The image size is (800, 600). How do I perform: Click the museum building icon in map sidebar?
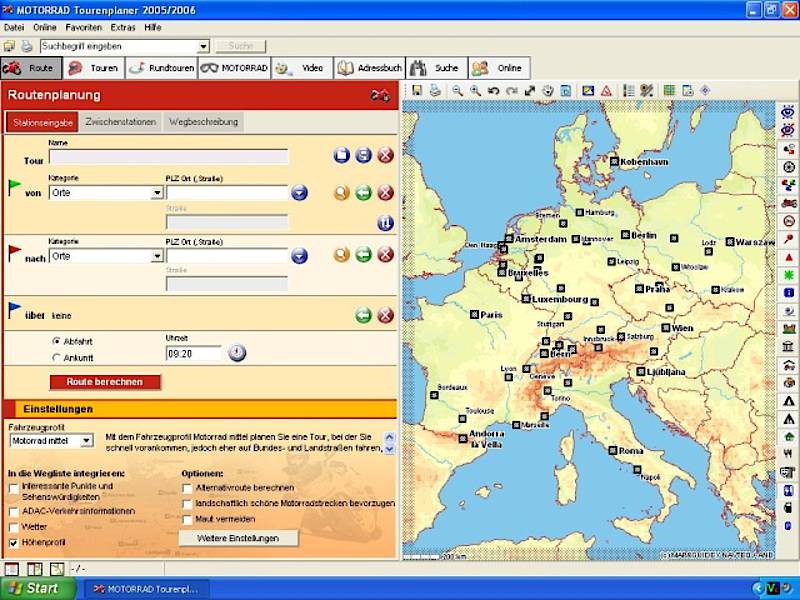coord(788,347)
